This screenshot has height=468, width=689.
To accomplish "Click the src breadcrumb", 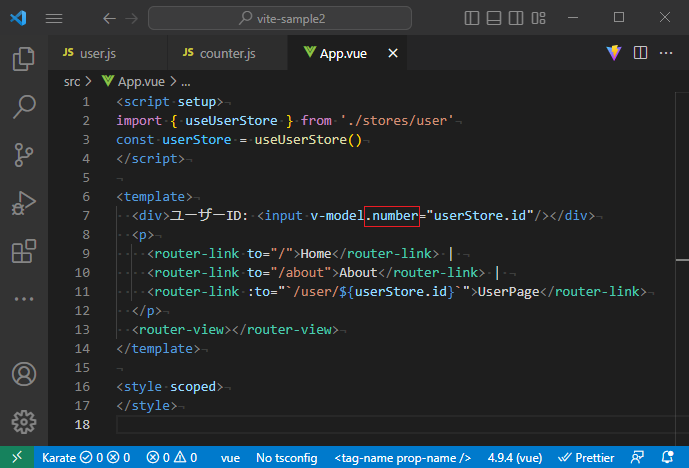I will pos(72,82).
